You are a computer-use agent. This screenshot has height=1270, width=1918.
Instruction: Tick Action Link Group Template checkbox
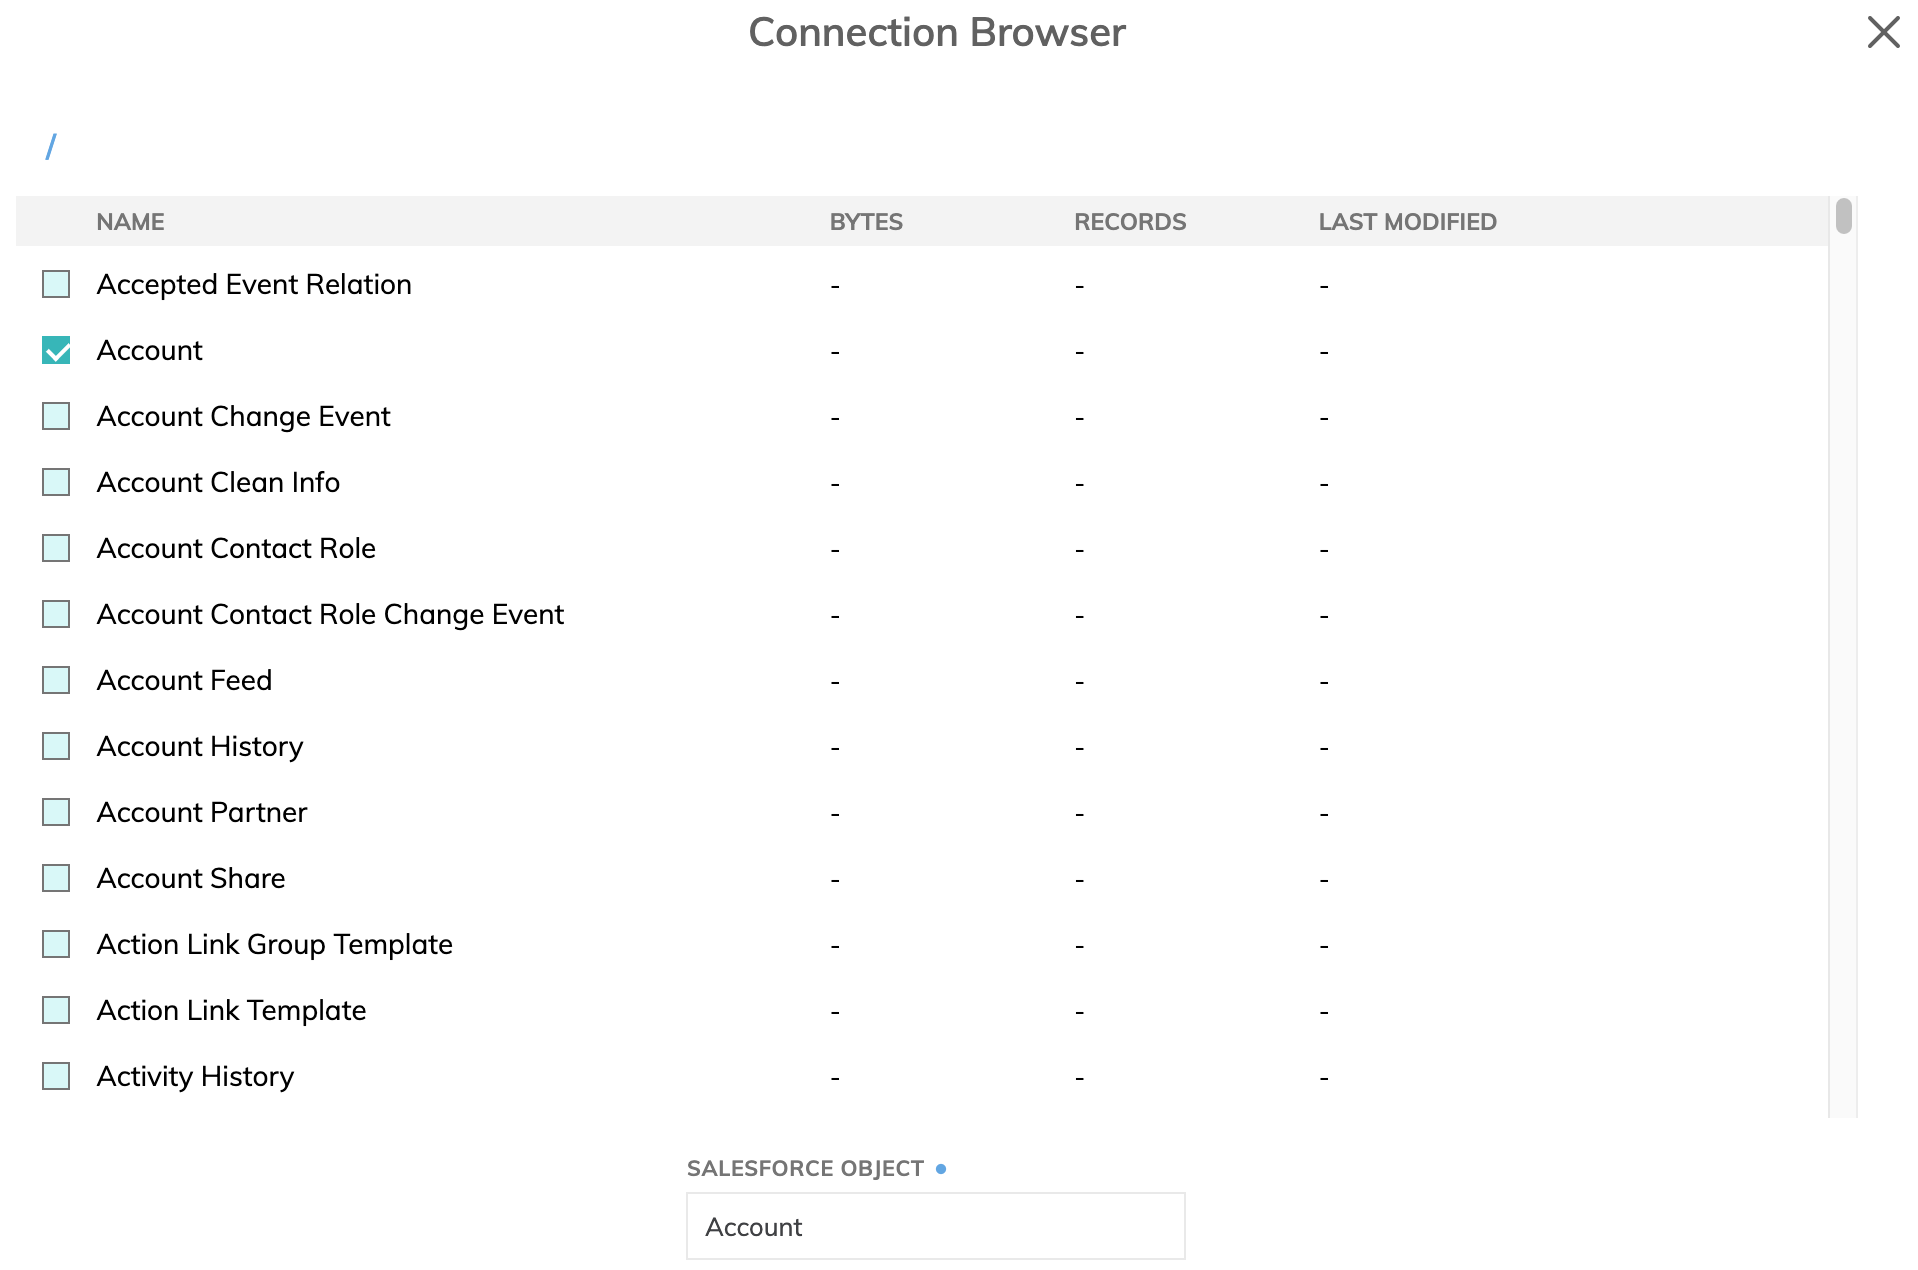56,944
